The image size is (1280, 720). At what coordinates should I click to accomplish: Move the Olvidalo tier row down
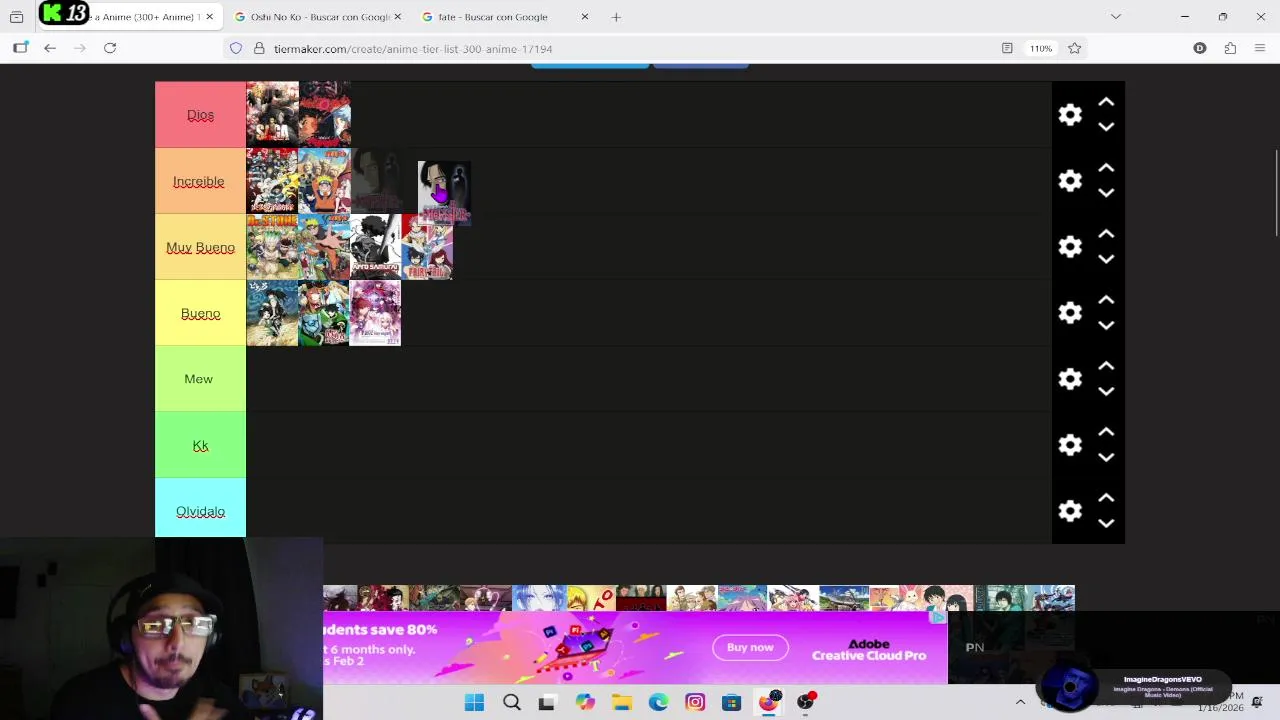1106,523
